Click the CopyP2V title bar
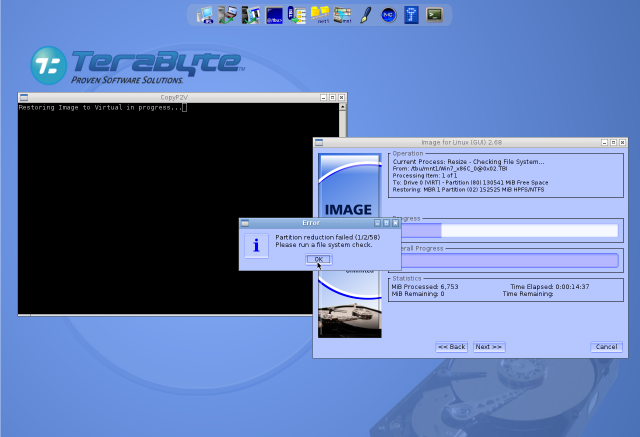The image size is (640, 437). click(174, 98)
